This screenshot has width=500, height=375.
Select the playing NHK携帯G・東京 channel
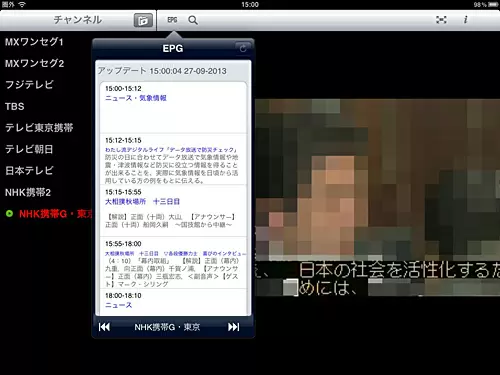49,214
